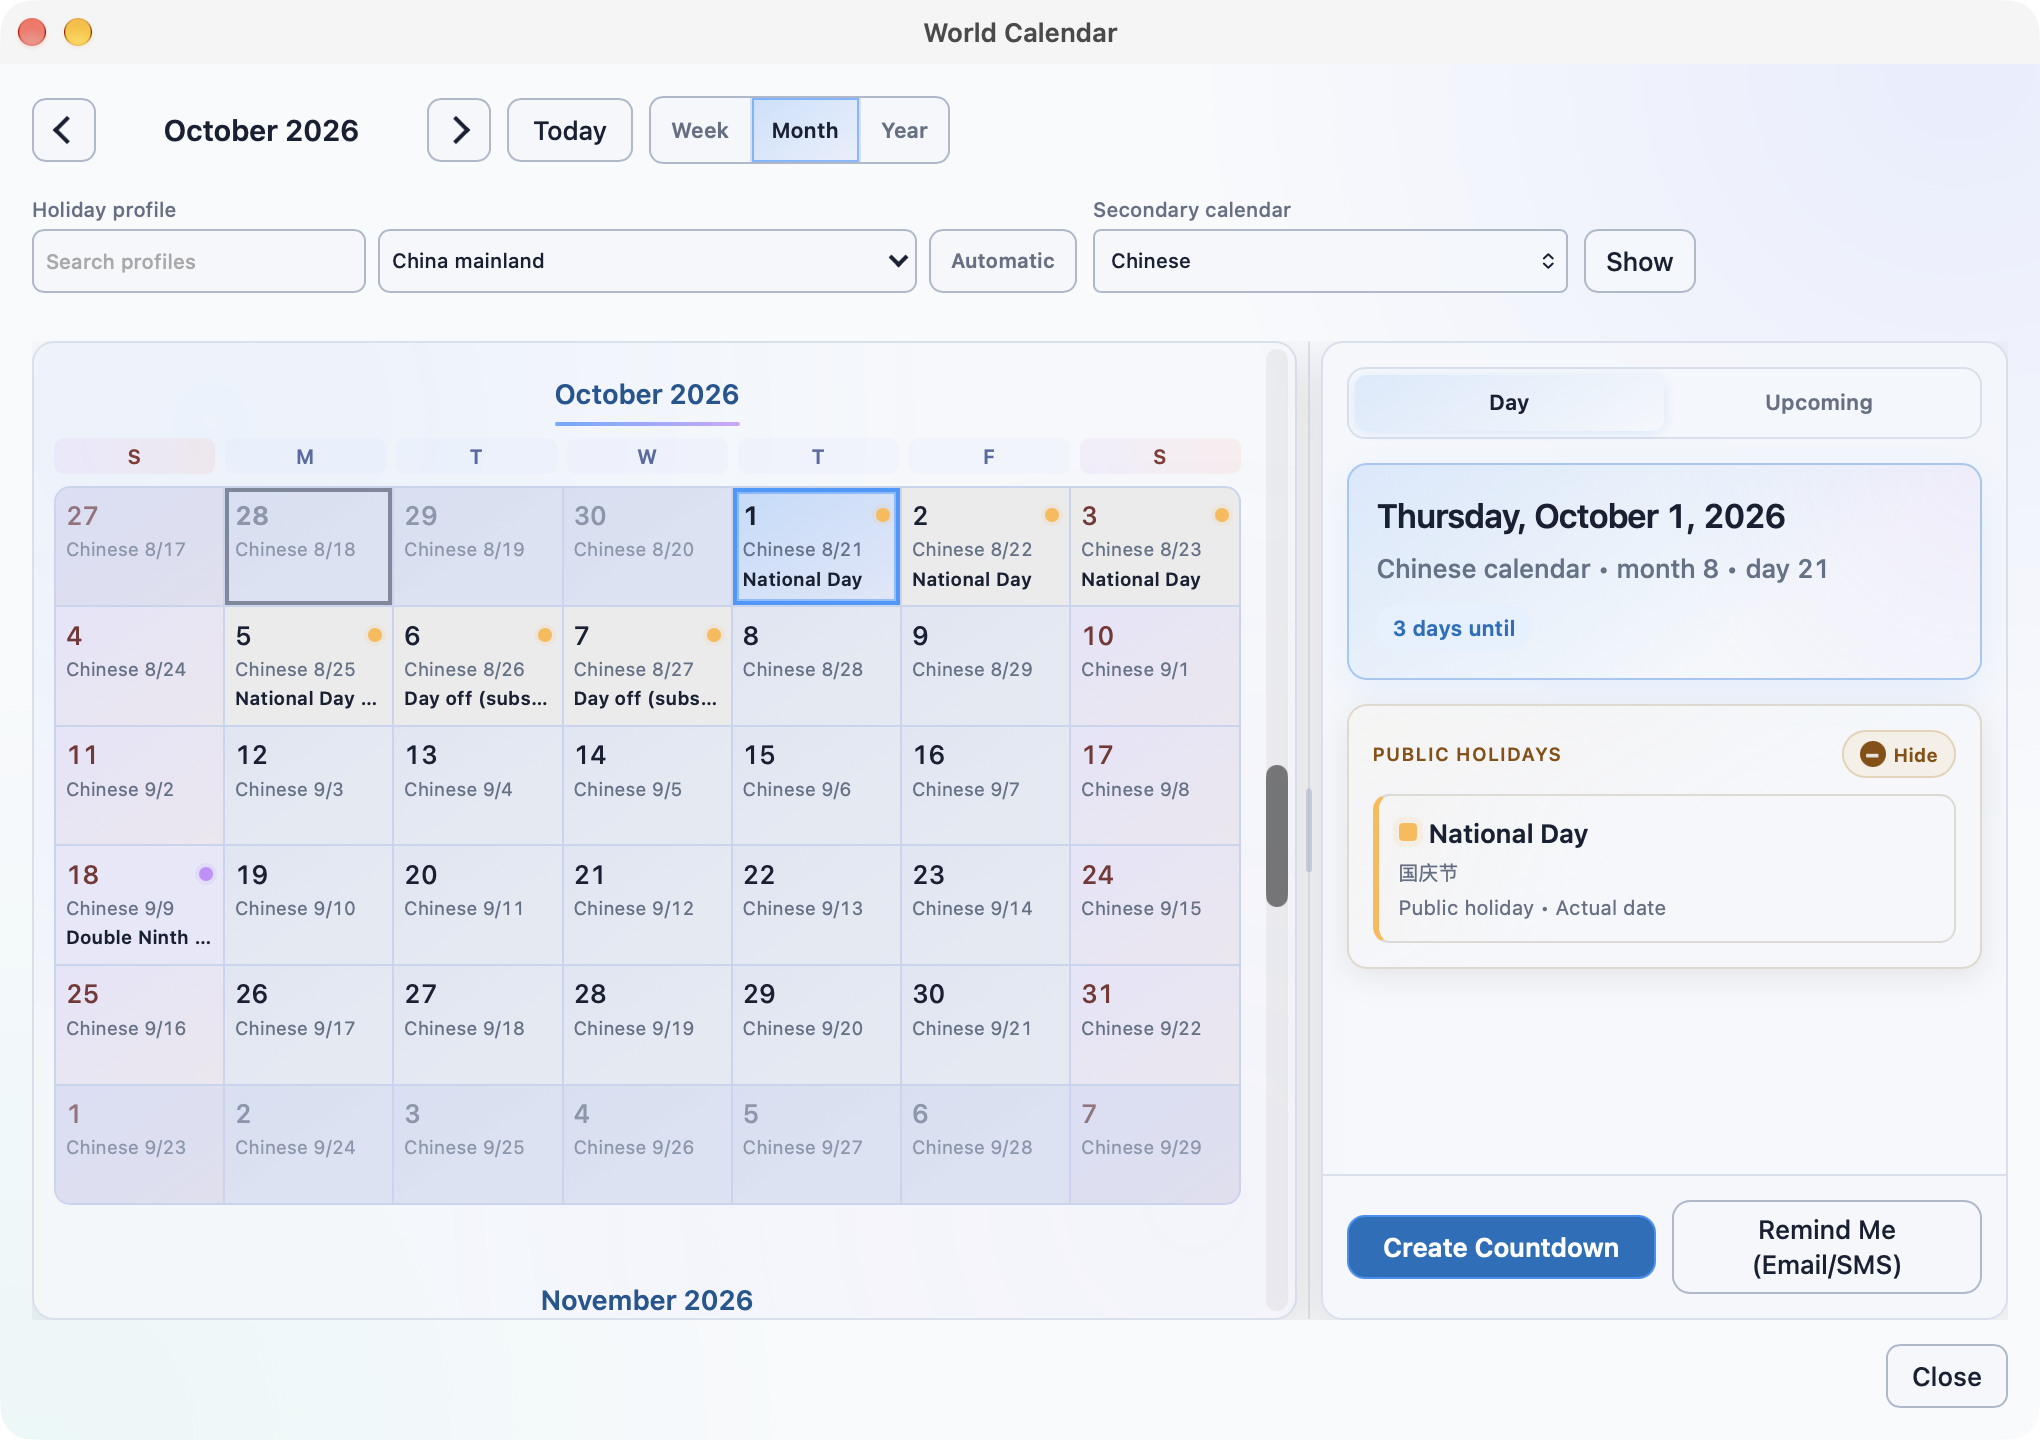The width and height of the screenshot is (2040, 1440).
Task: Click the orange holiday dot on October 3
Action: pyautogui.click(x=1221, y=515)
